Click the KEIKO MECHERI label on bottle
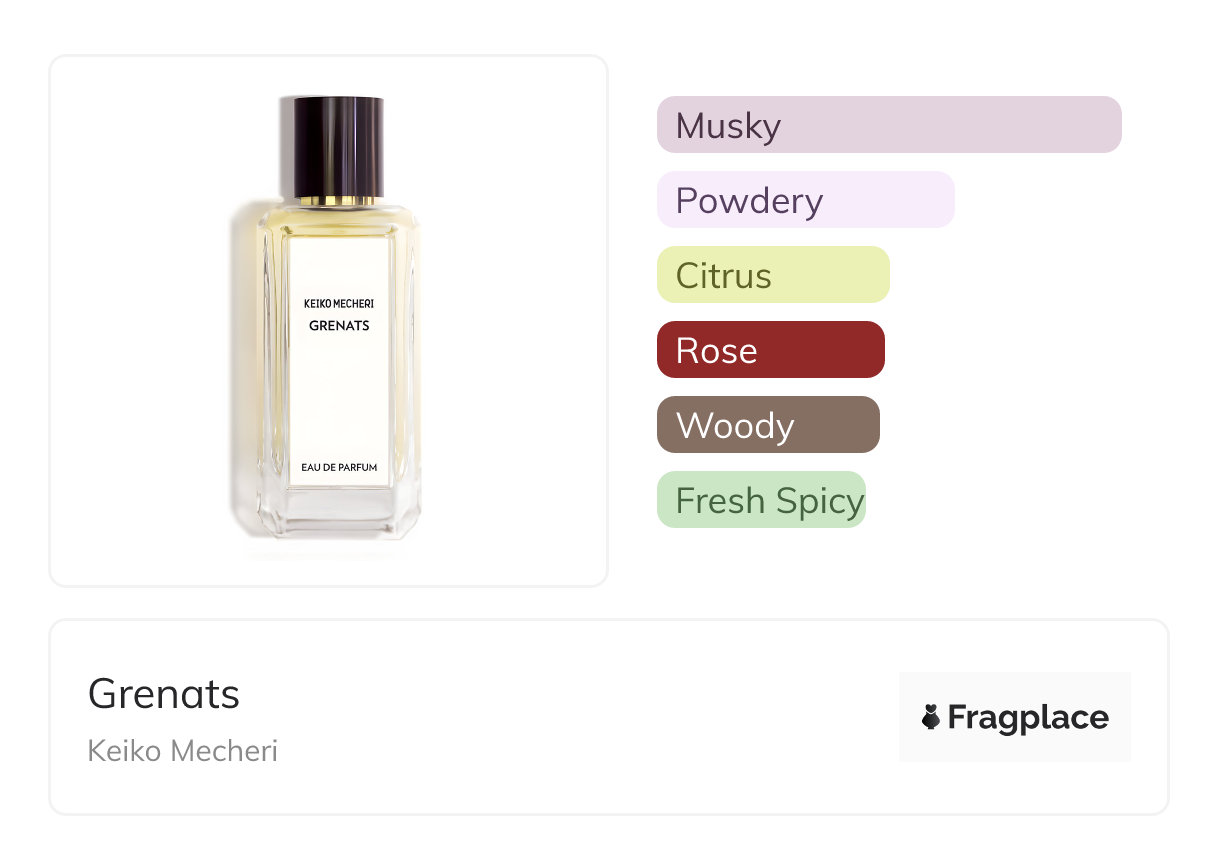 coord(339,304)
